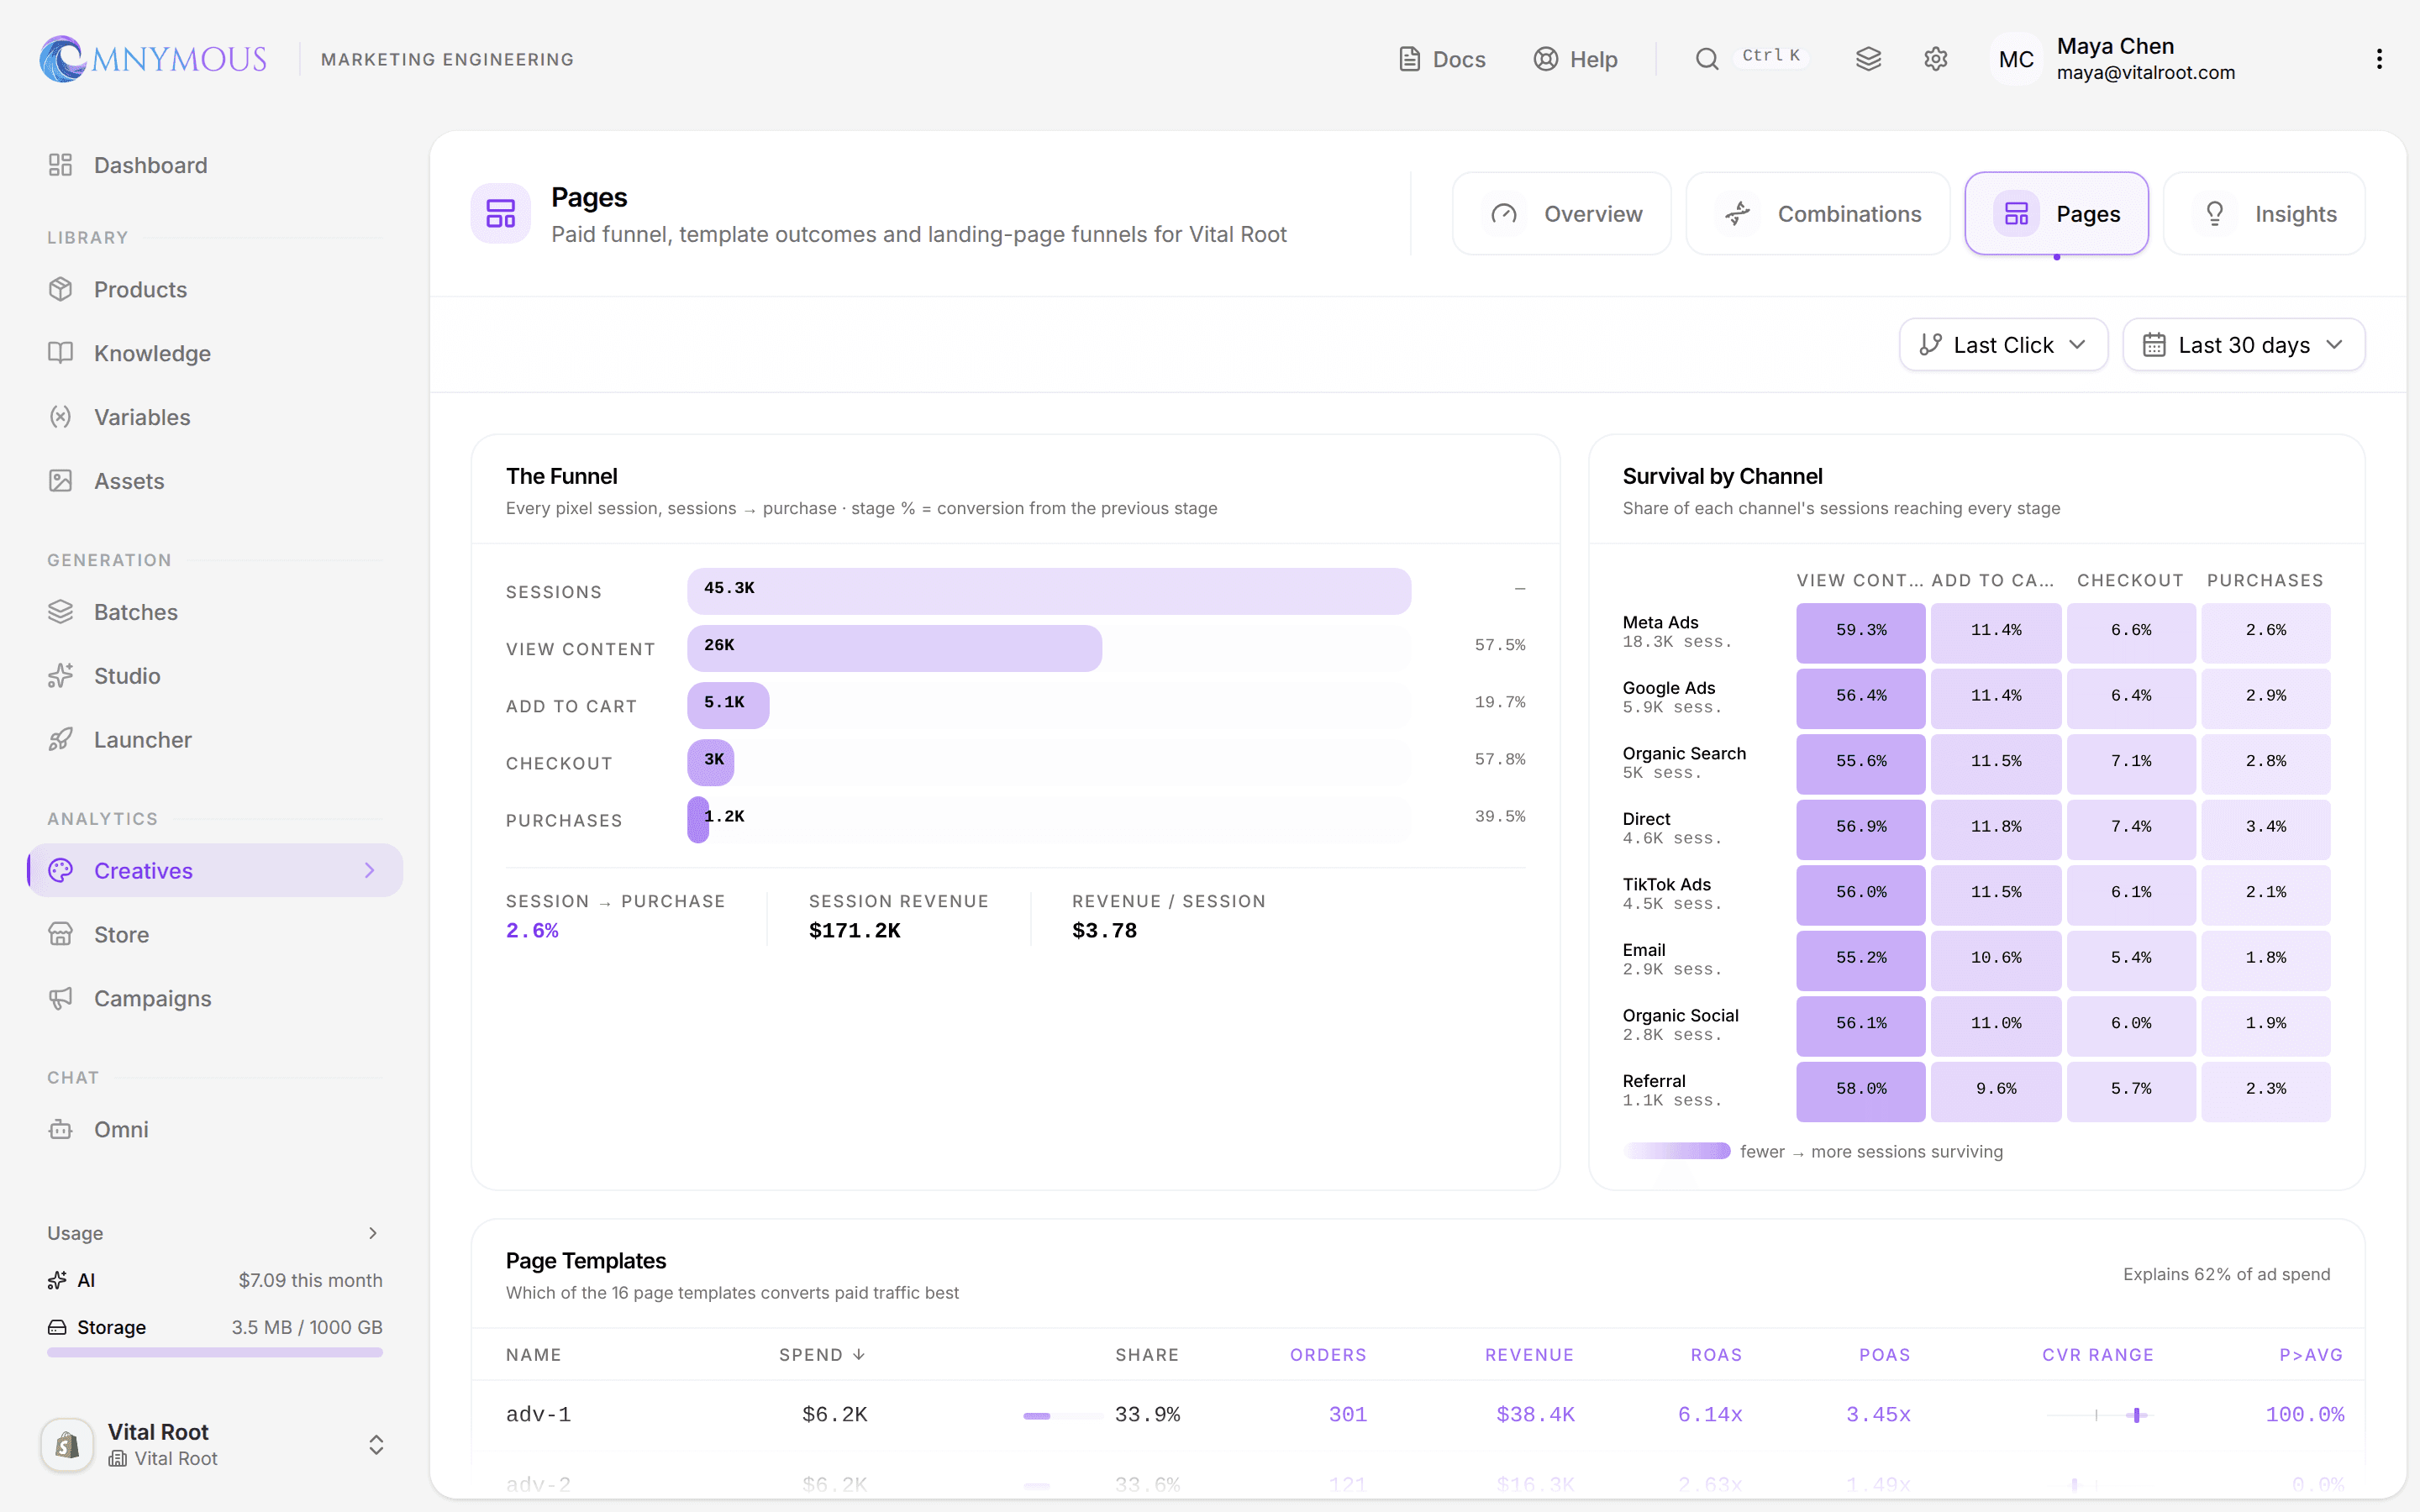Open the Help link
Image resolution: width=2420 pixels, height=1512 pixels.
(1575, 59)
